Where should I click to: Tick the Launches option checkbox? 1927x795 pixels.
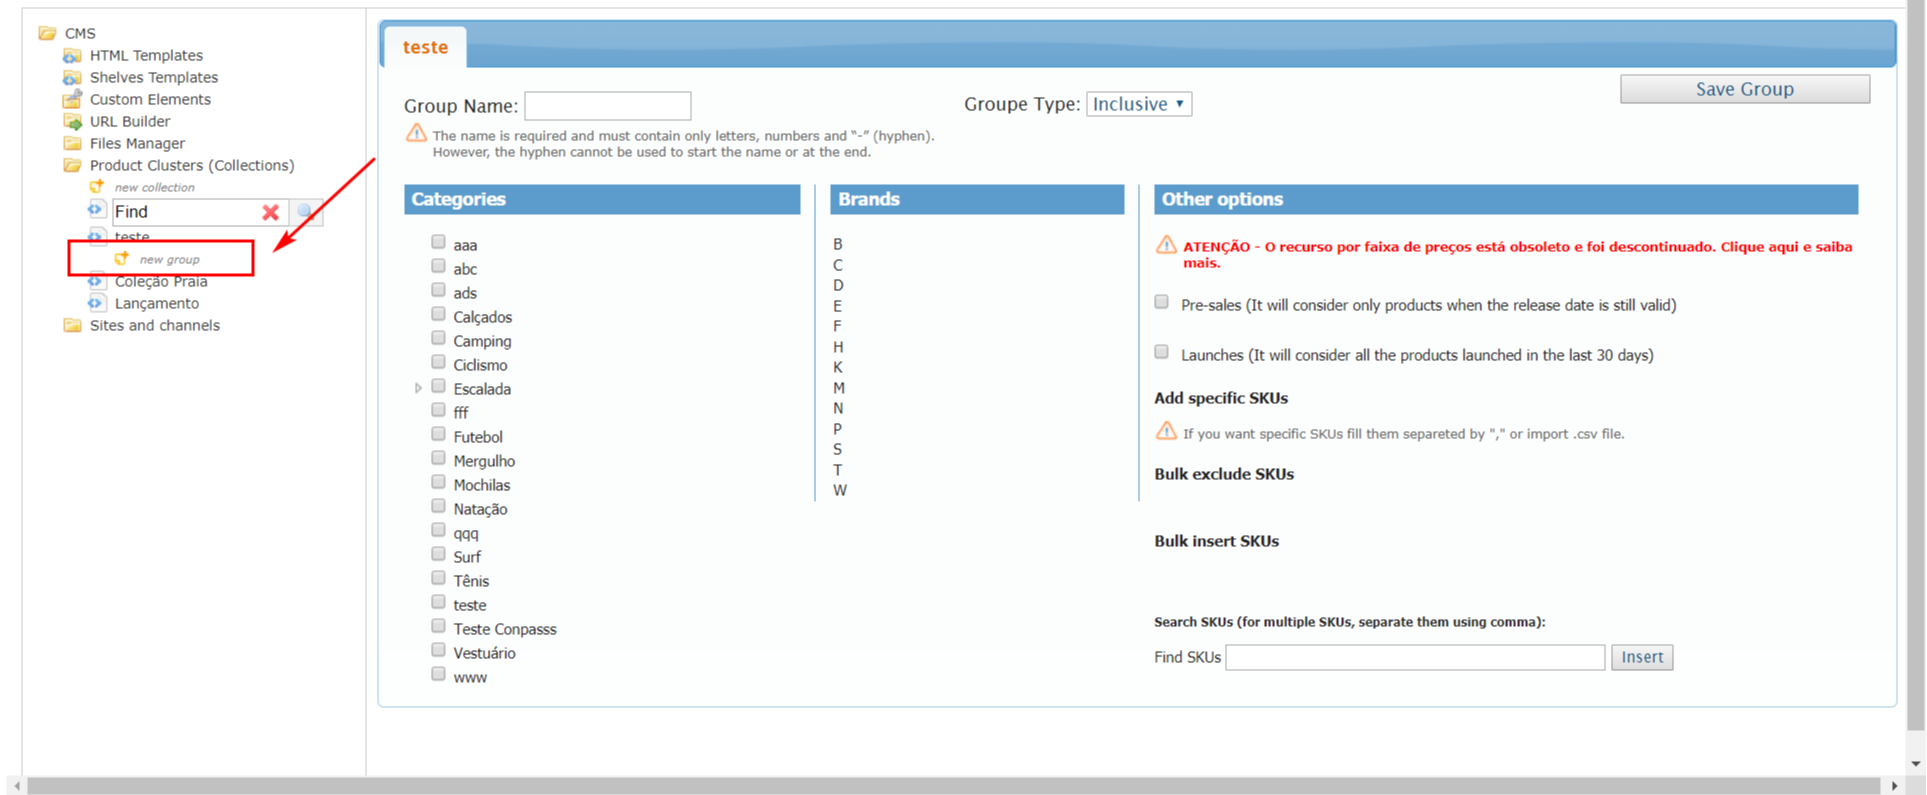click(1161, 352)
